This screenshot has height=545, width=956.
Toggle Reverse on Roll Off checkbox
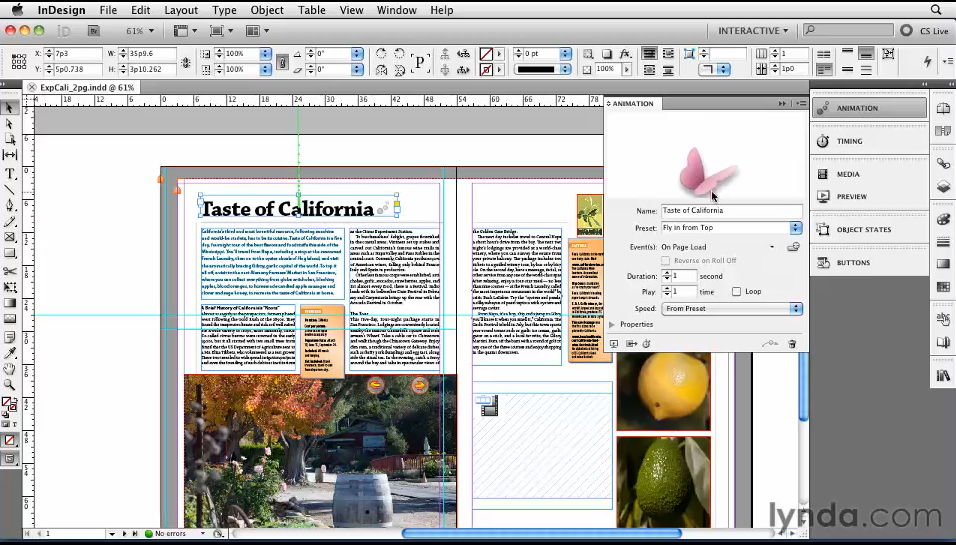tap(666, 260)
